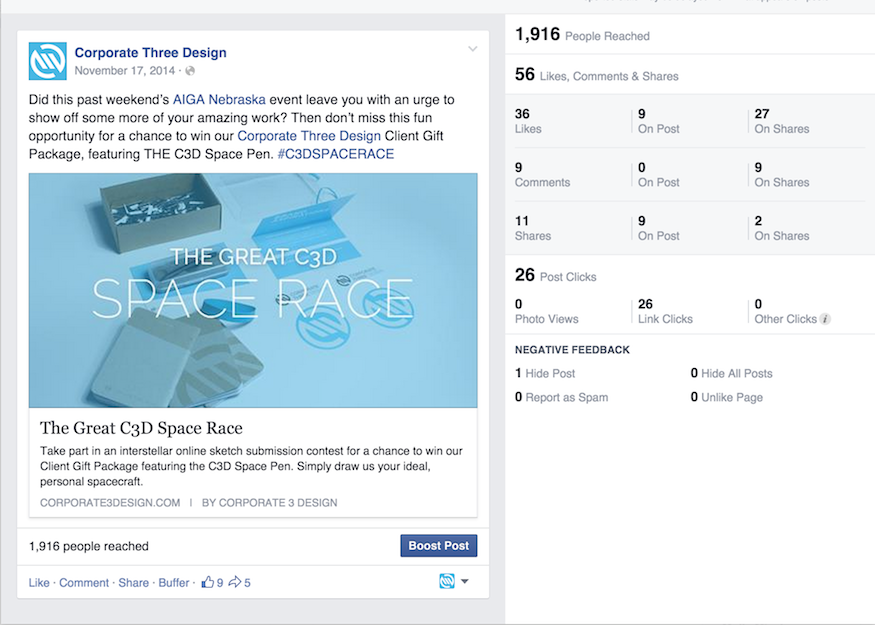This screenshot has height=625, width=875.
Task: Click the 9 Comments stat
Action: click(542, 175)
